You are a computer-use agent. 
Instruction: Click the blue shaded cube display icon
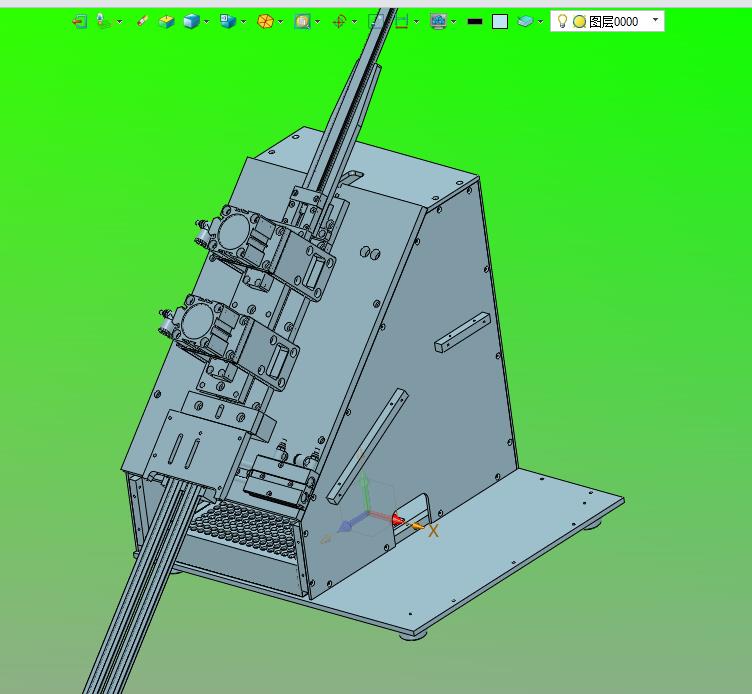[x=191, y=22]
